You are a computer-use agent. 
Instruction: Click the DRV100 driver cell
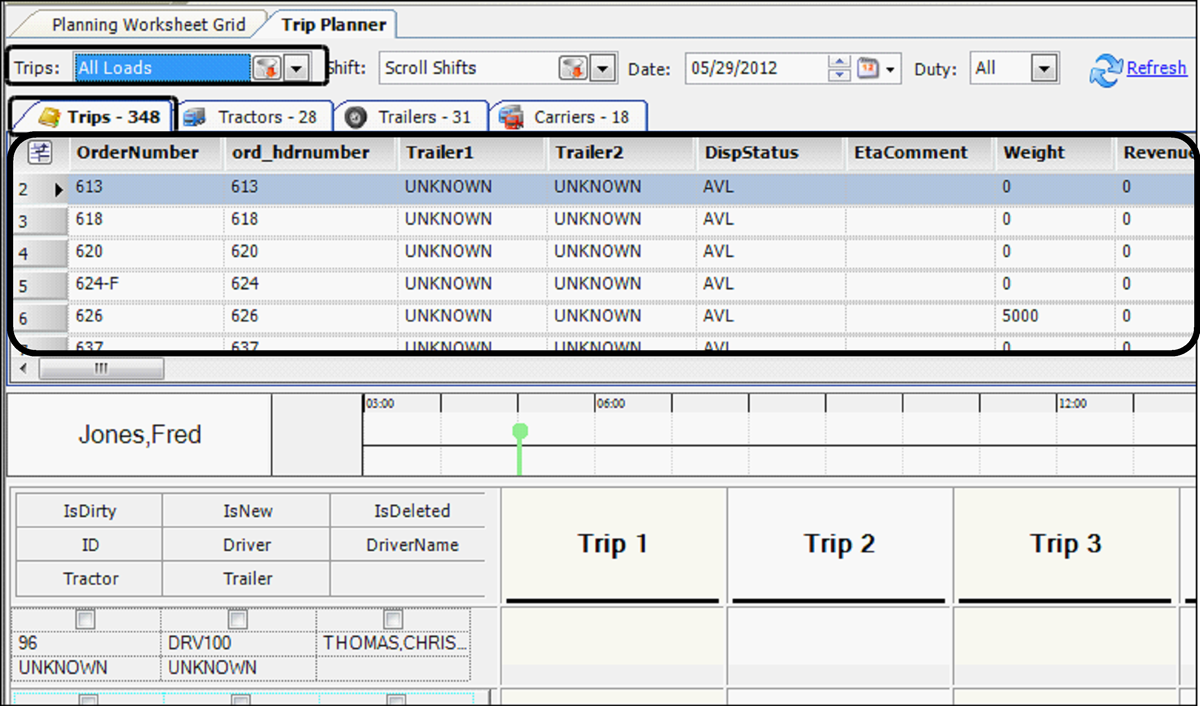coord(240,645)
